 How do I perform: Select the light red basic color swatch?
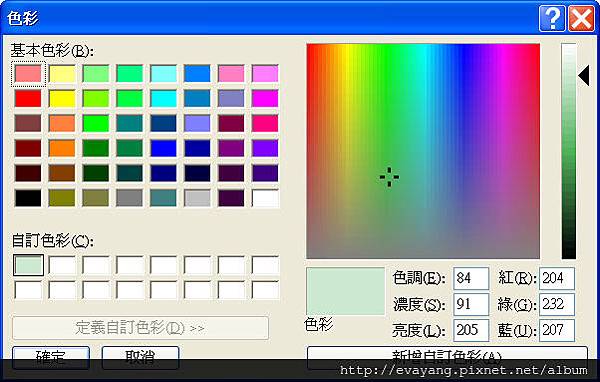pyautogui.click(x=28, y=74)
